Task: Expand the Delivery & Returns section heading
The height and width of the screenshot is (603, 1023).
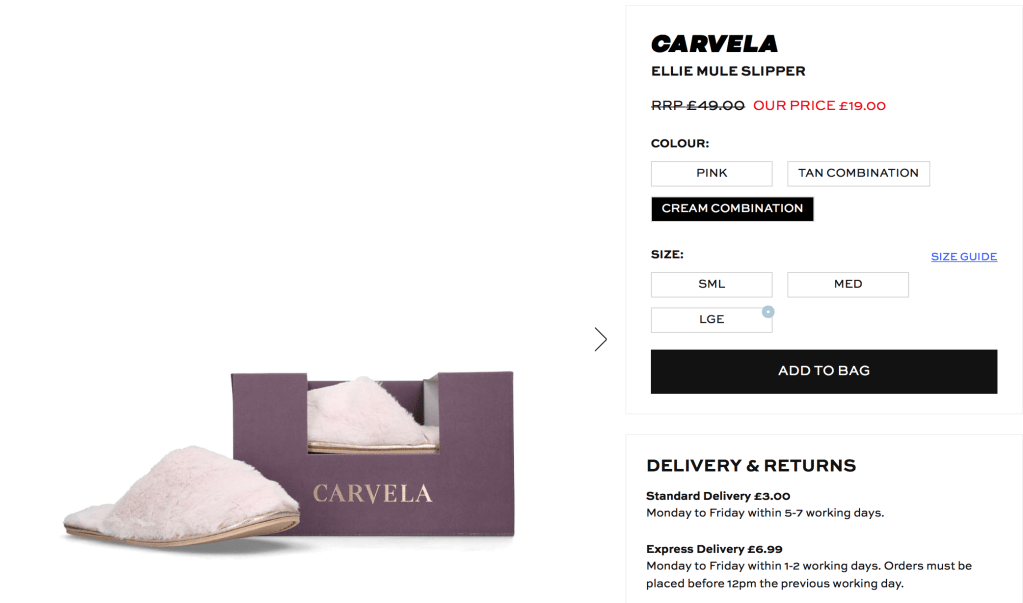Action: [751, 466]
